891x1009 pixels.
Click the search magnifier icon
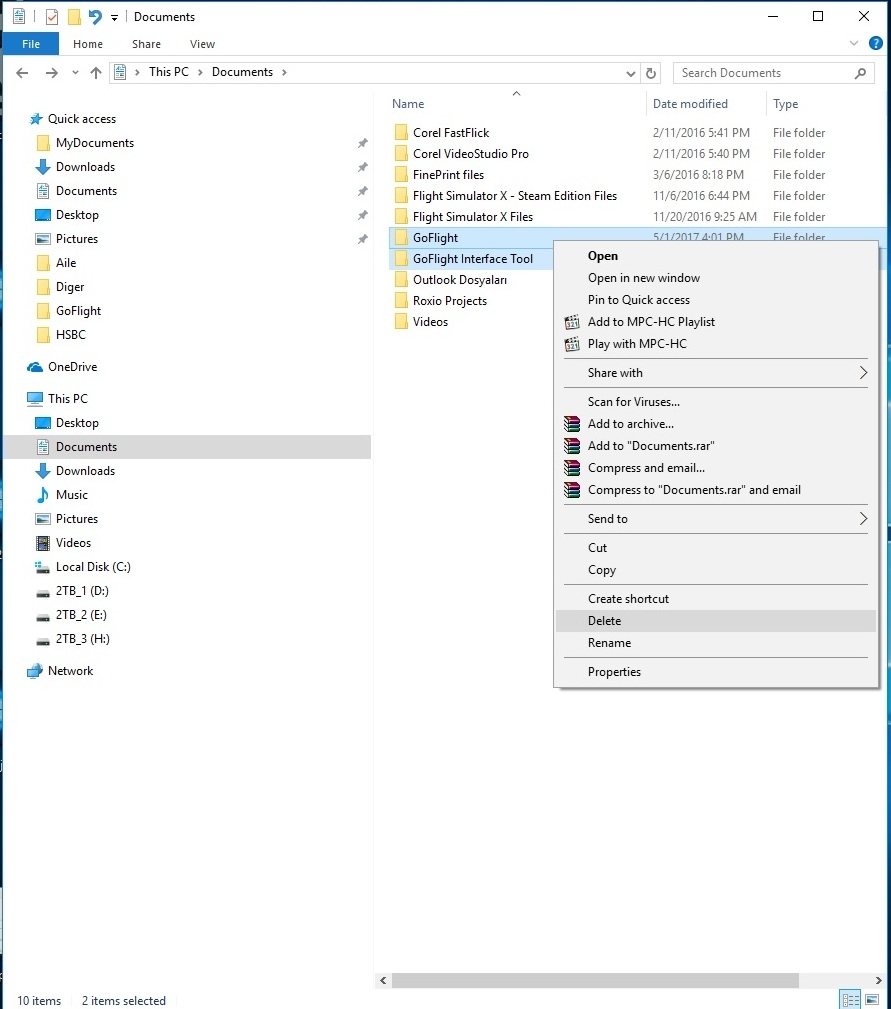(x=860, y=73)
